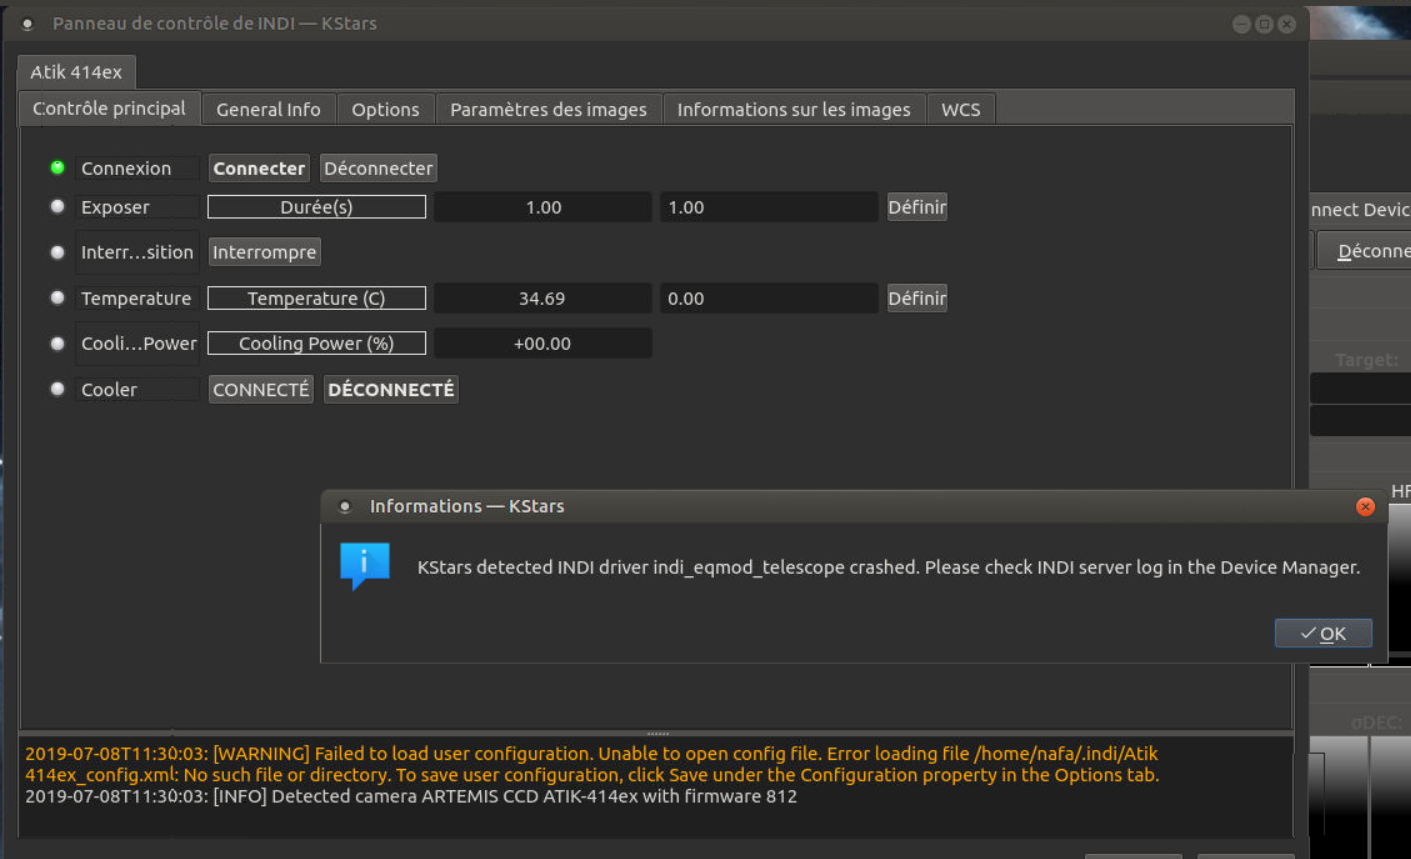Click the Interr...sition property label
Screen dimensions: 1411x859
point(137,252)
